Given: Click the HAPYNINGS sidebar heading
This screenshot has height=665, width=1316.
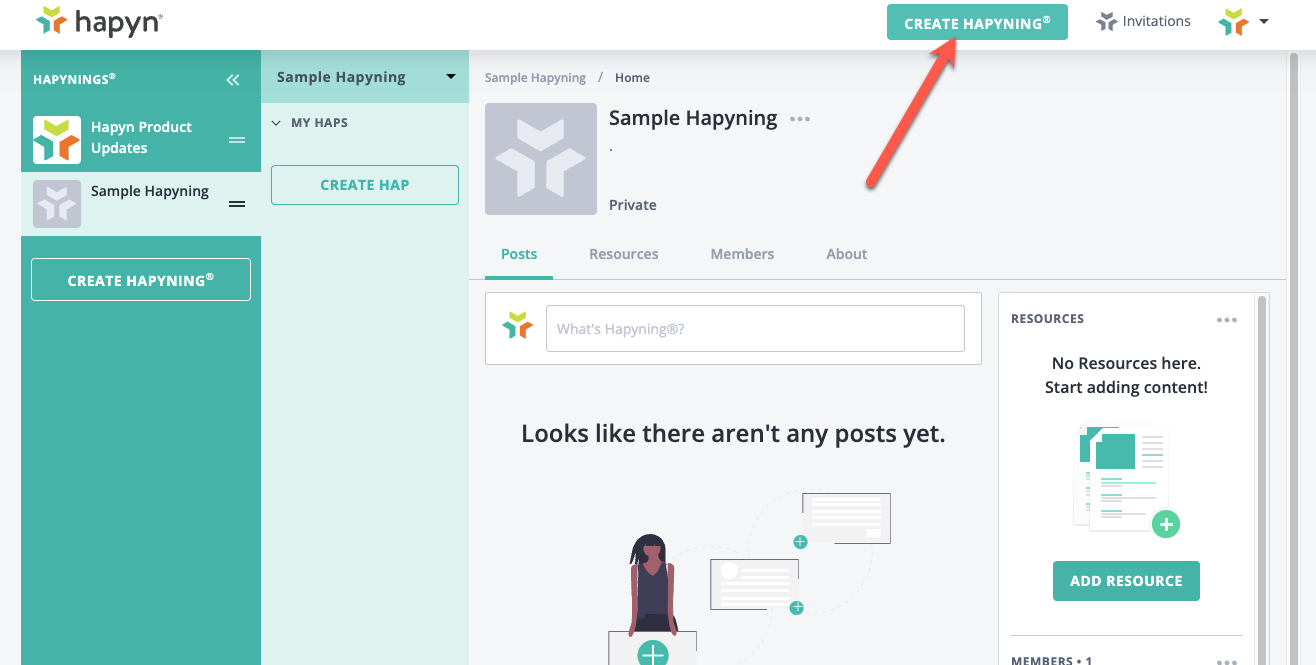Looking at the screenshot, I should click(x=74, y=79).
